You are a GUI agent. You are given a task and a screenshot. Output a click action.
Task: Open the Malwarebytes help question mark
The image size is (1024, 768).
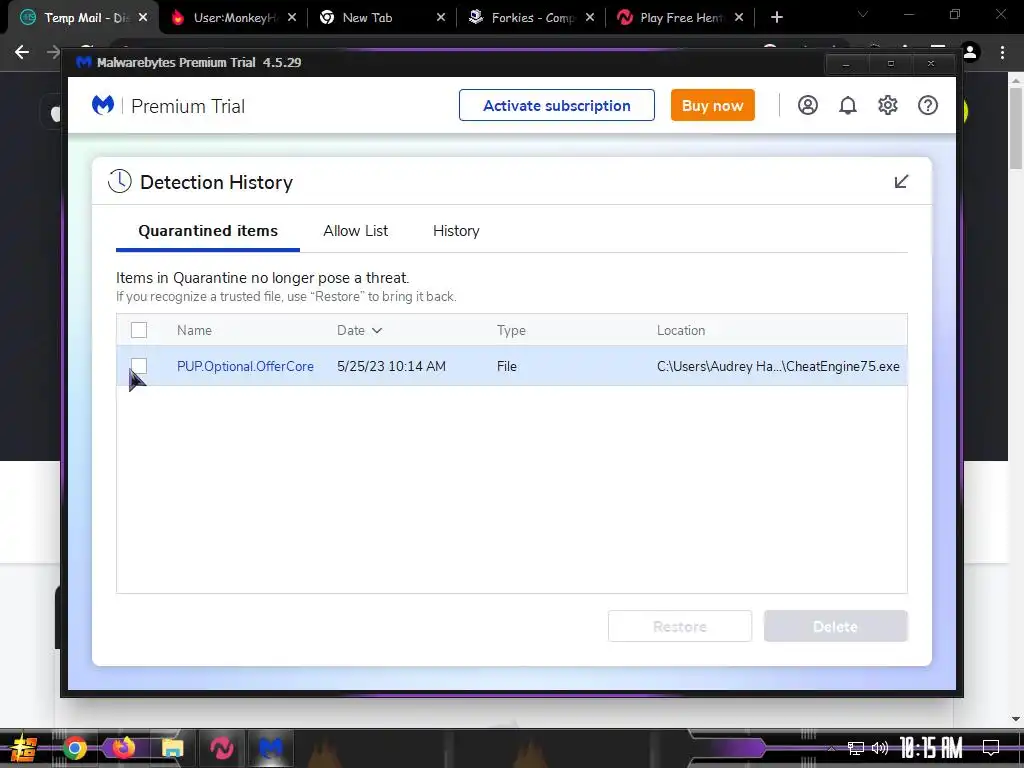pos(927,105)
